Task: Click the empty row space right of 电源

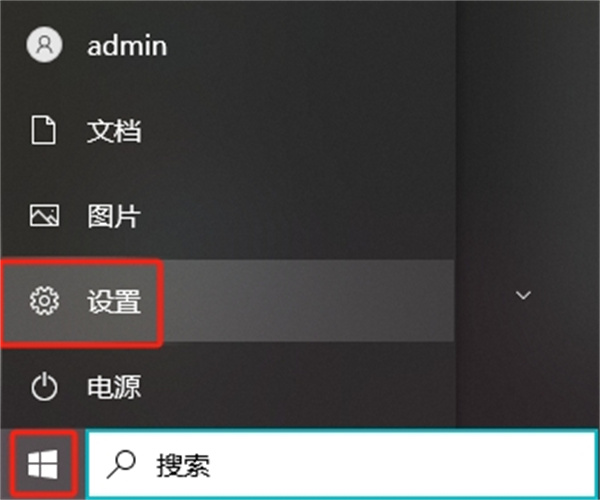Action: pos(298,387)
